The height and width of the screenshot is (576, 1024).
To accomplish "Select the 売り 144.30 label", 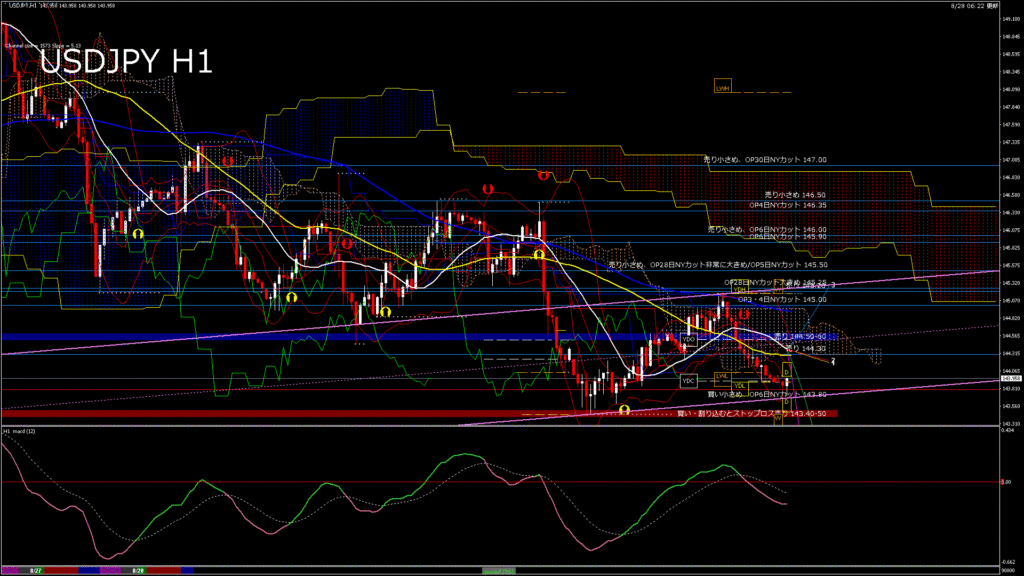I will click(805, 348).
